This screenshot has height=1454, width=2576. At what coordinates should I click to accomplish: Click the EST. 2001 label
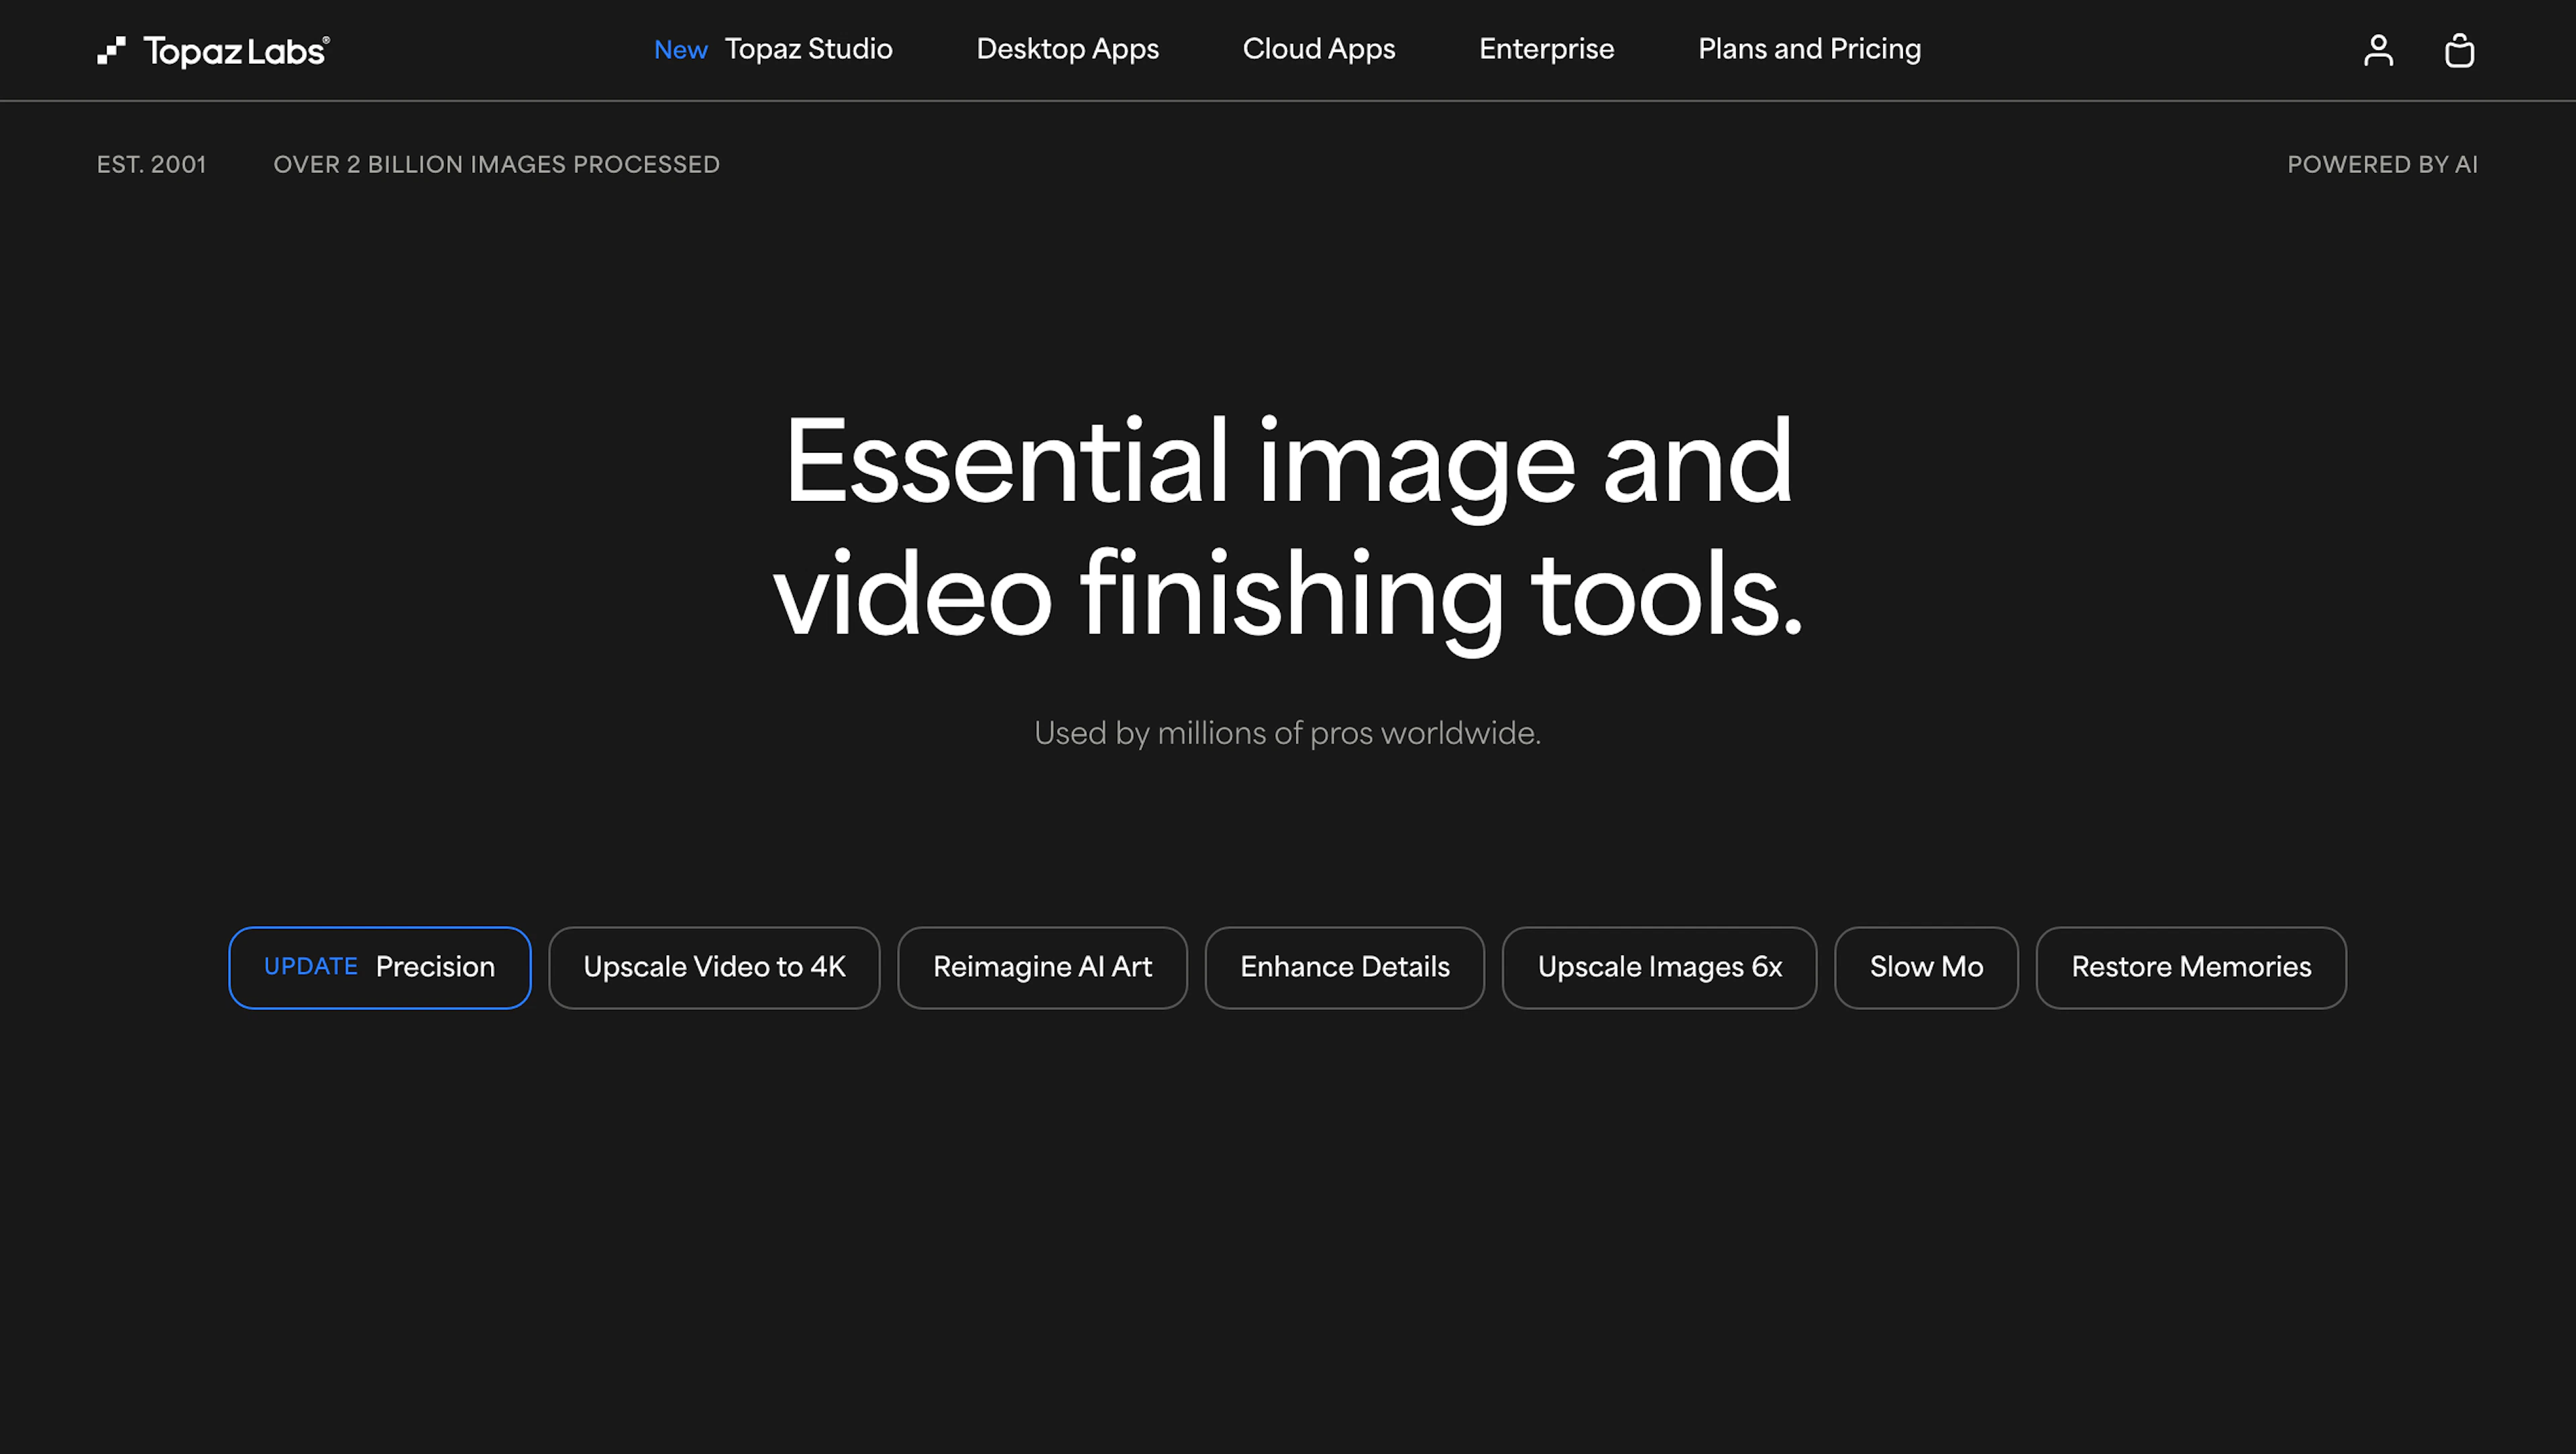(152, 164)
